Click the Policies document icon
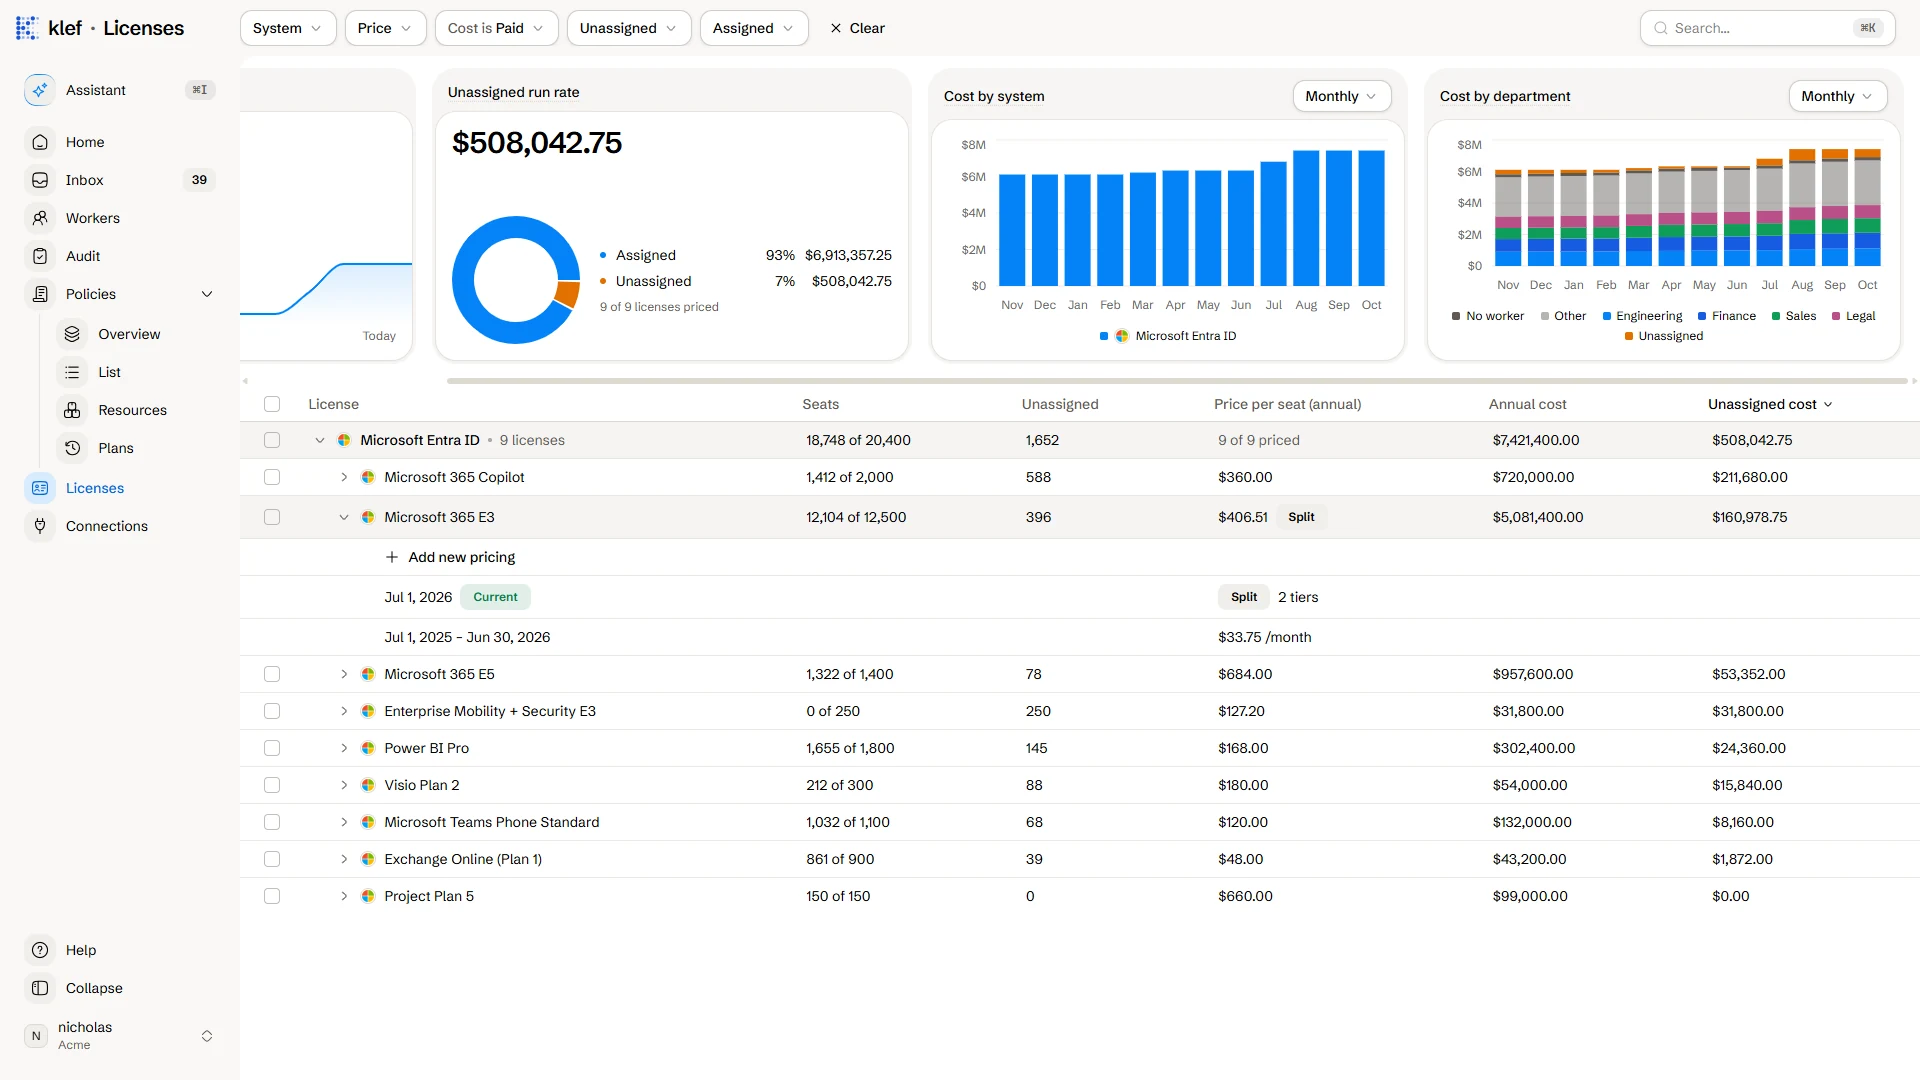The width and height of the screenshot is (1920, 1080). [x=40, y=294]
